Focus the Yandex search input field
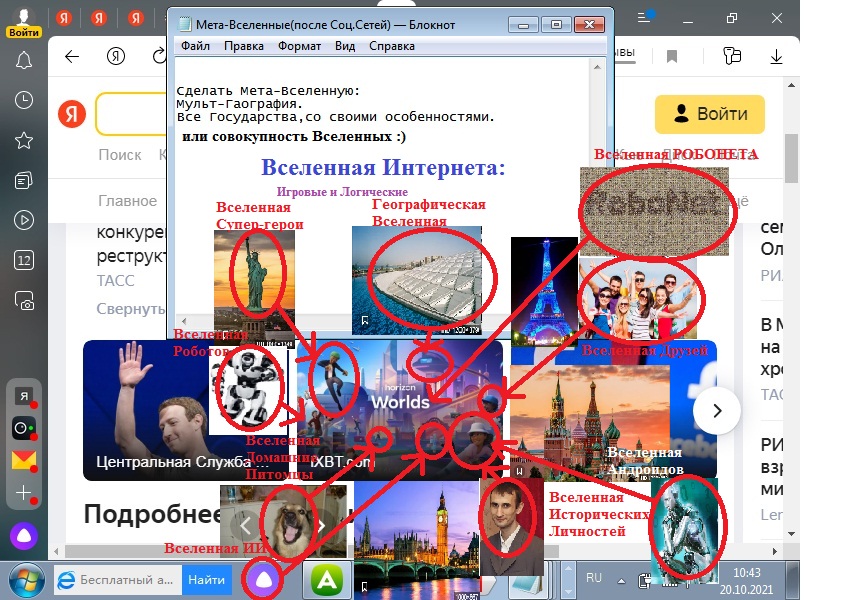 (131, 114)
